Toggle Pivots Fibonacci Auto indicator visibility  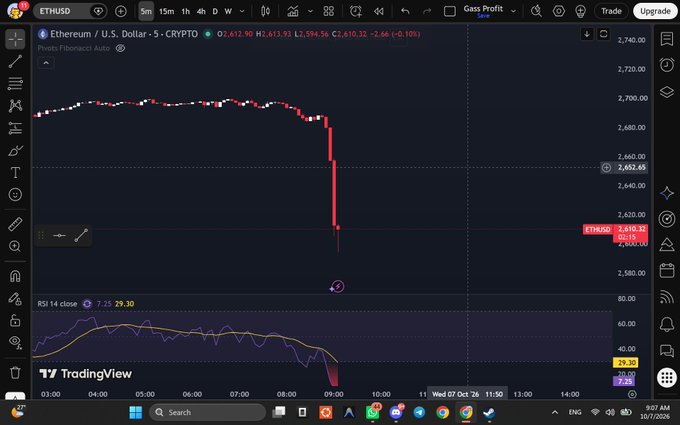[120, 48]
